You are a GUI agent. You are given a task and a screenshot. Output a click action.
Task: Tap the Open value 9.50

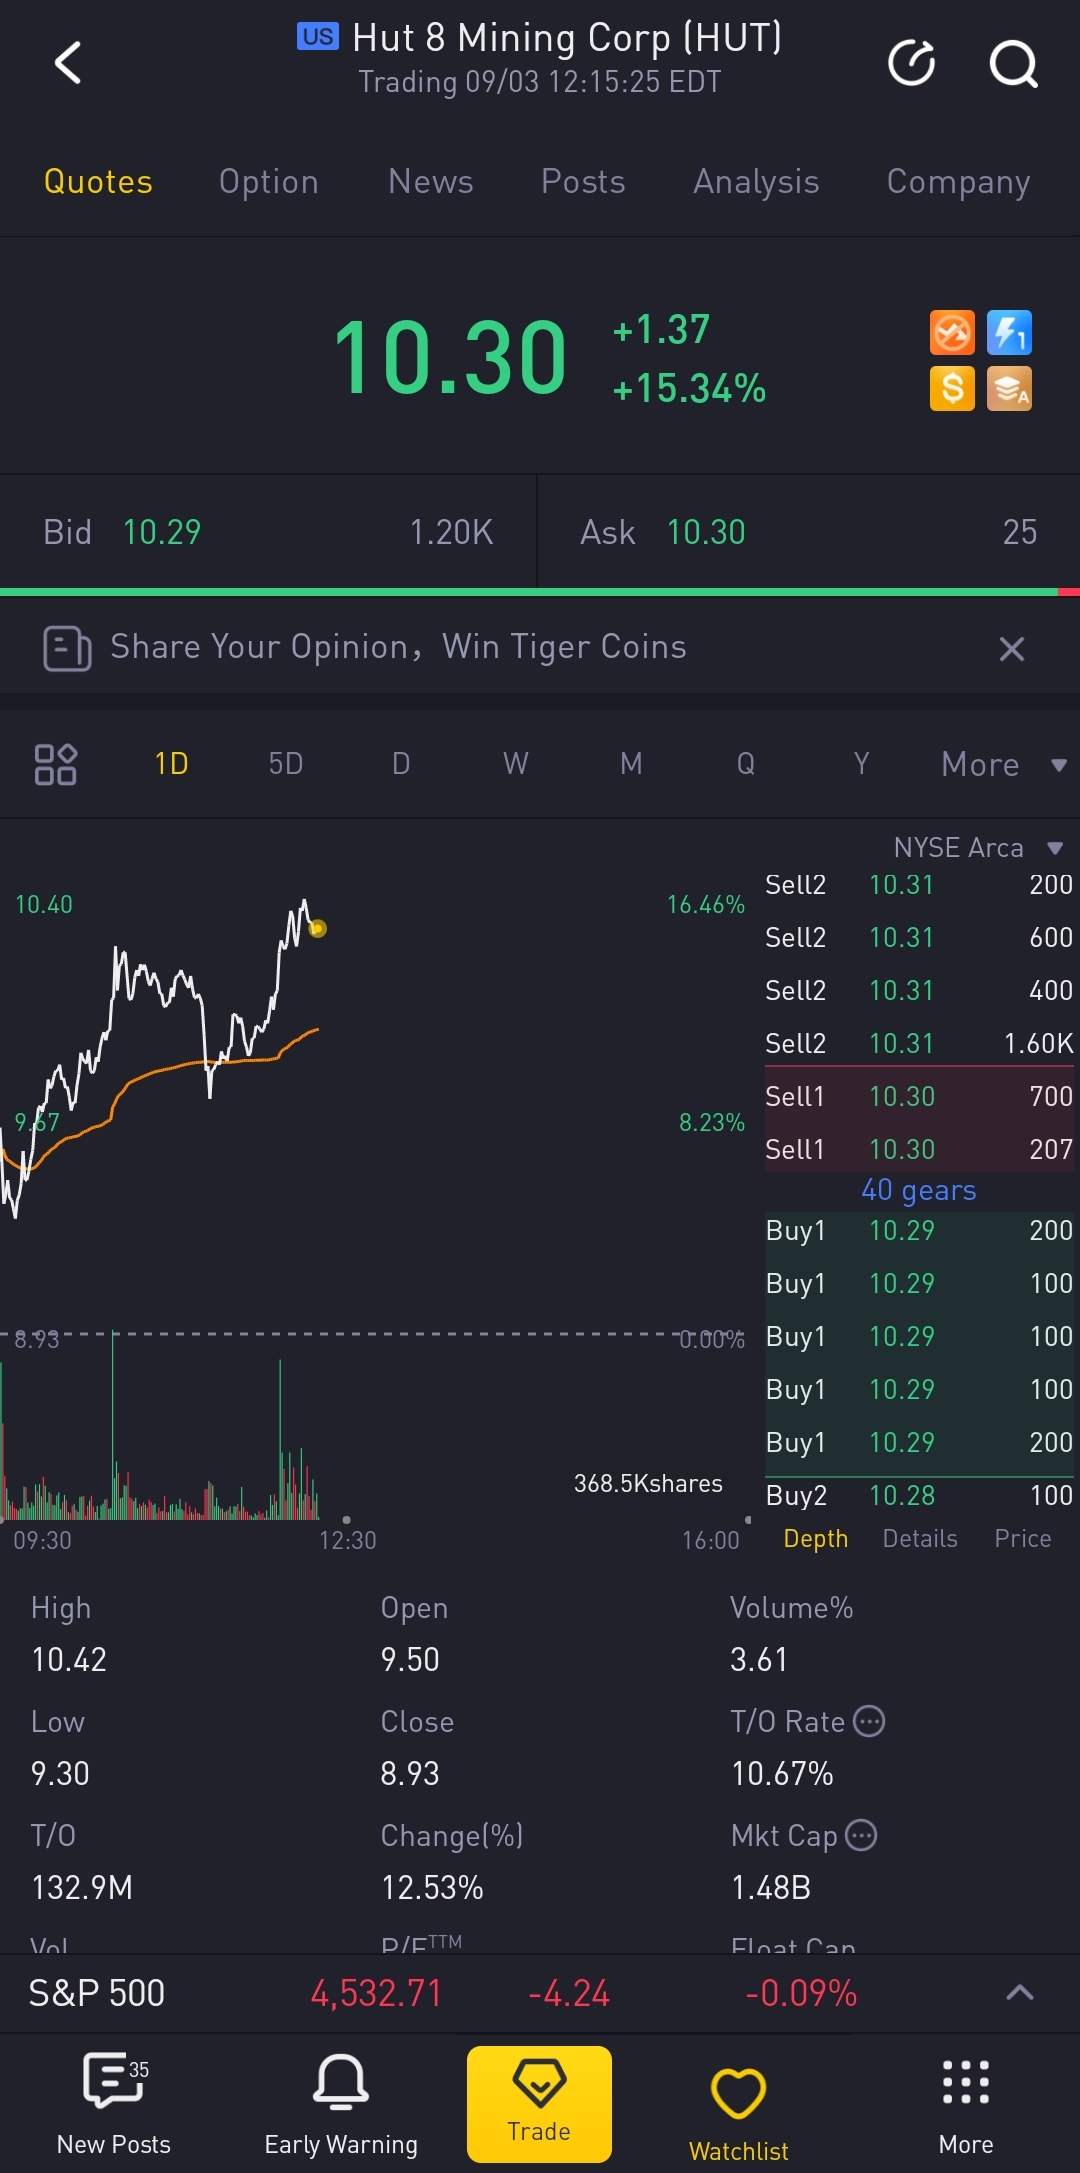(410, 1660)
